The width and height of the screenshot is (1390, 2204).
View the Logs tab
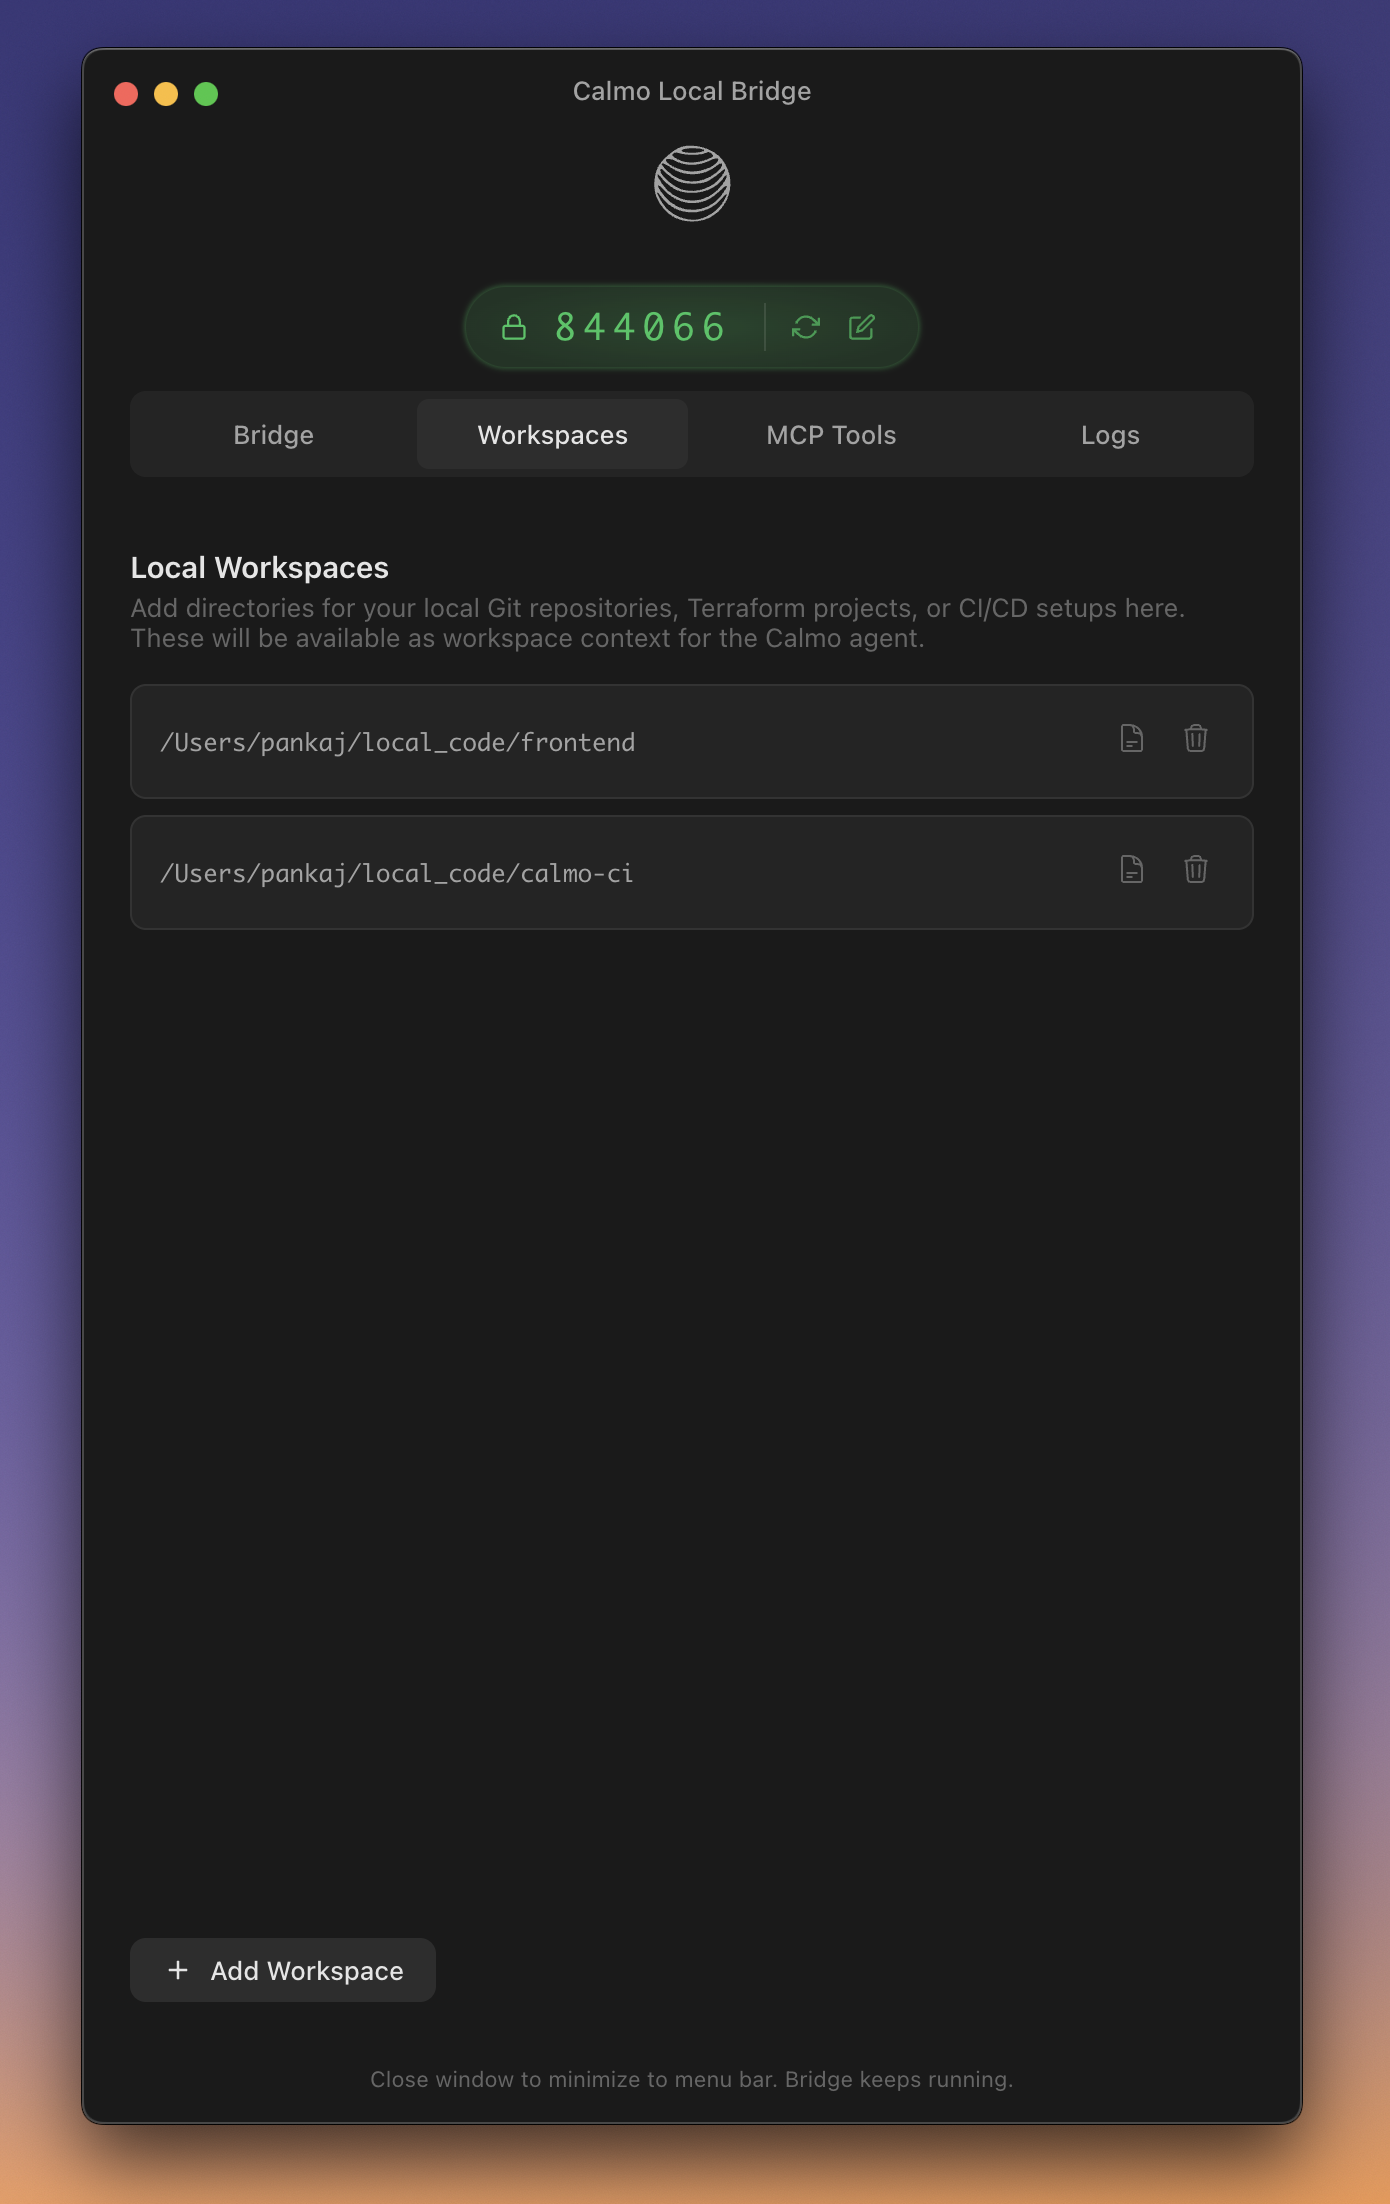coord(1110,435)
